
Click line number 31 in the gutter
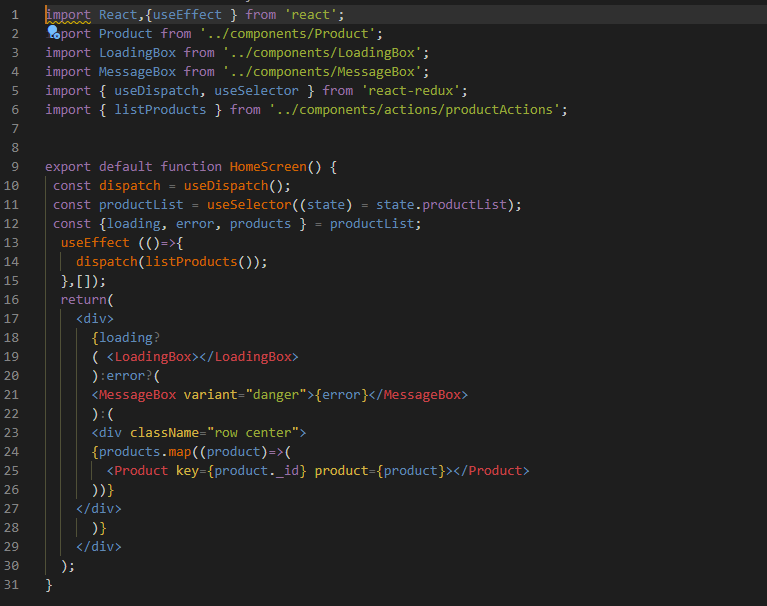coord(11,584)
